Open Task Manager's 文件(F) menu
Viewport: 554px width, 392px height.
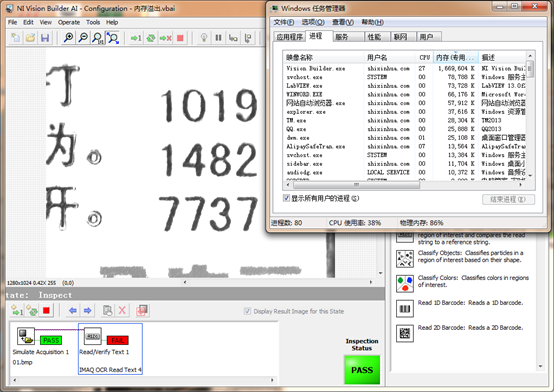pos(284,22)
